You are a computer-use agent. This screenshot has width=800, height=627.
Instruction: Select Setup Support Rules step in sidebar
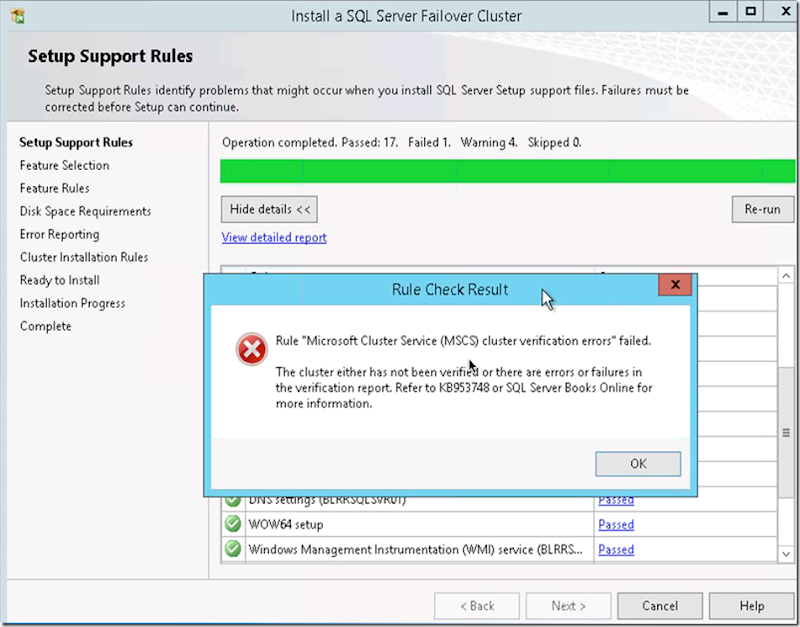click(x=76, y=142)
